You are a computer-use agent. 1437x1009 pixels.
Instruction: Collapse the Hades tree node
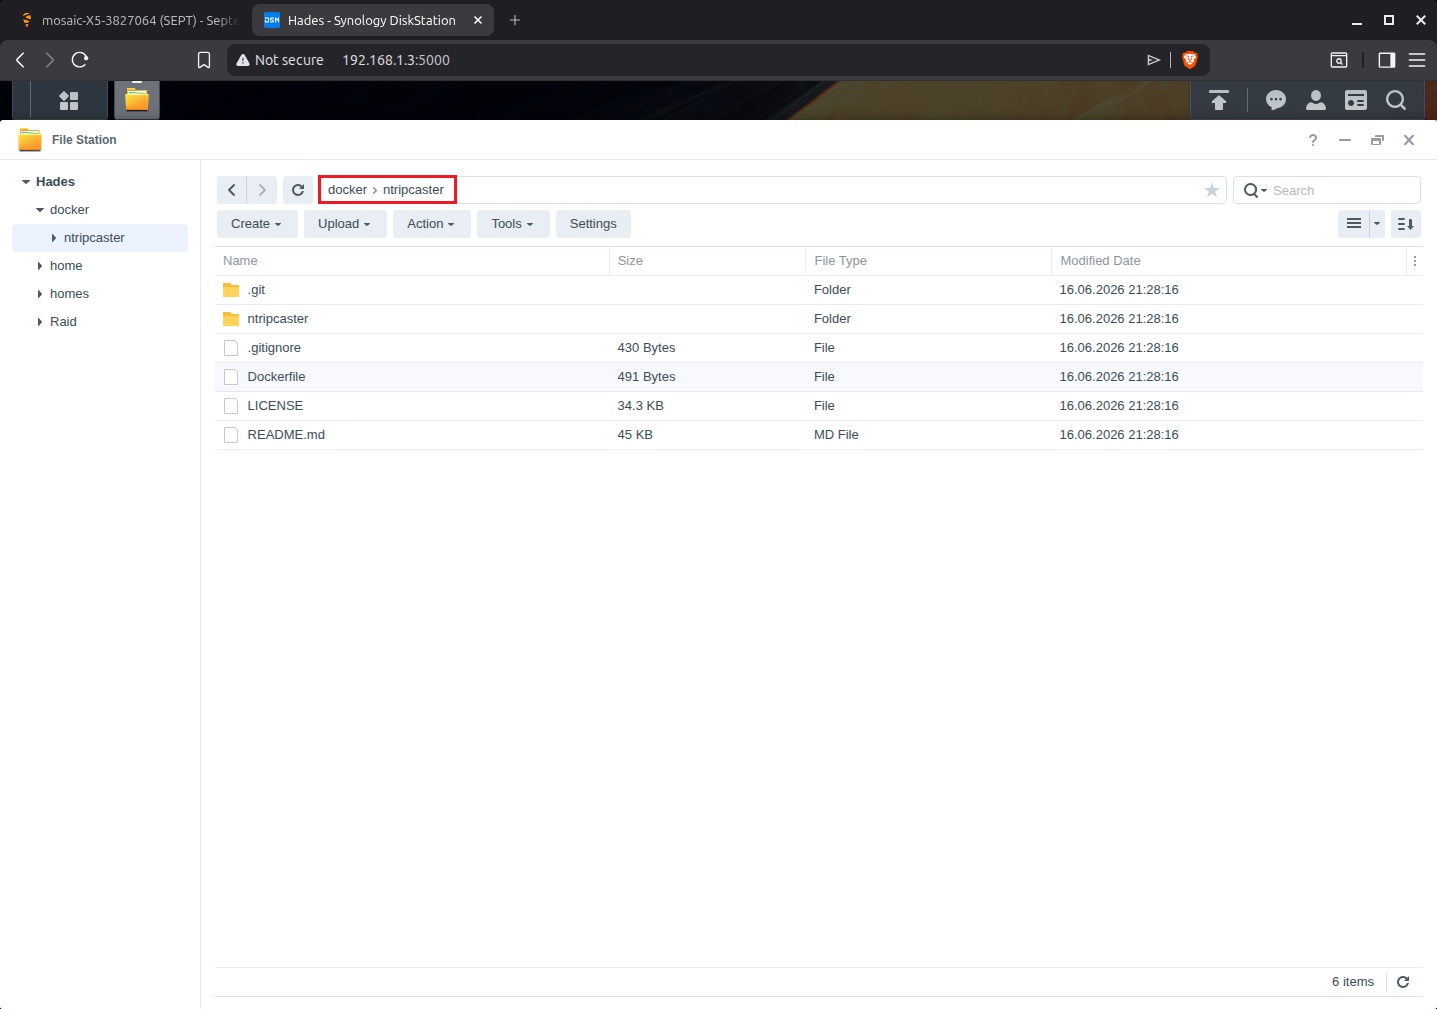pos(26,182)
